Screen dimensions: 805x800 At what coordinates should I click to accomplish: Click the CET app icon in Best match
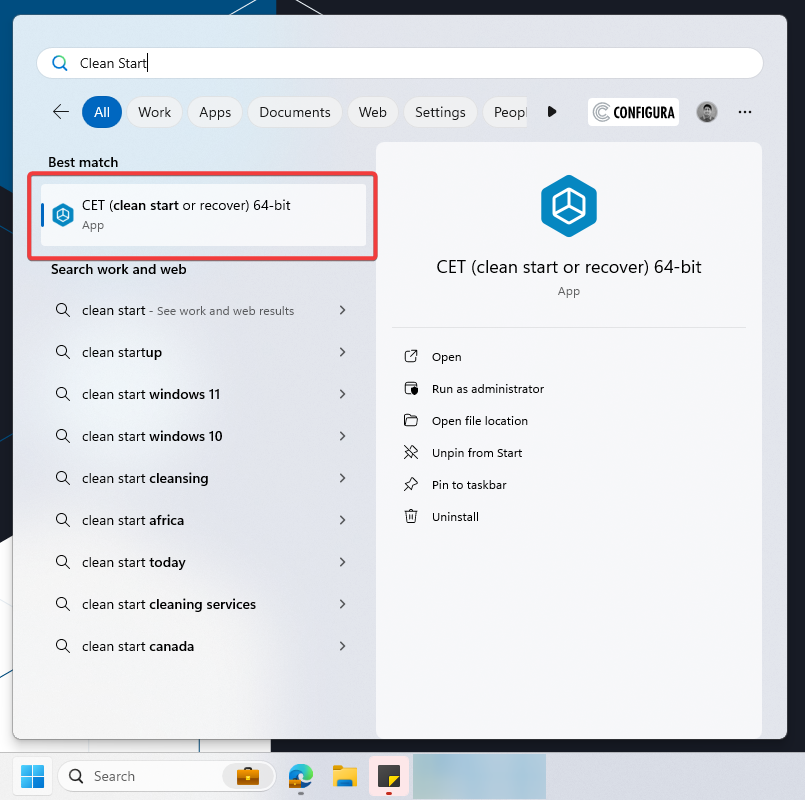(63, 215)
